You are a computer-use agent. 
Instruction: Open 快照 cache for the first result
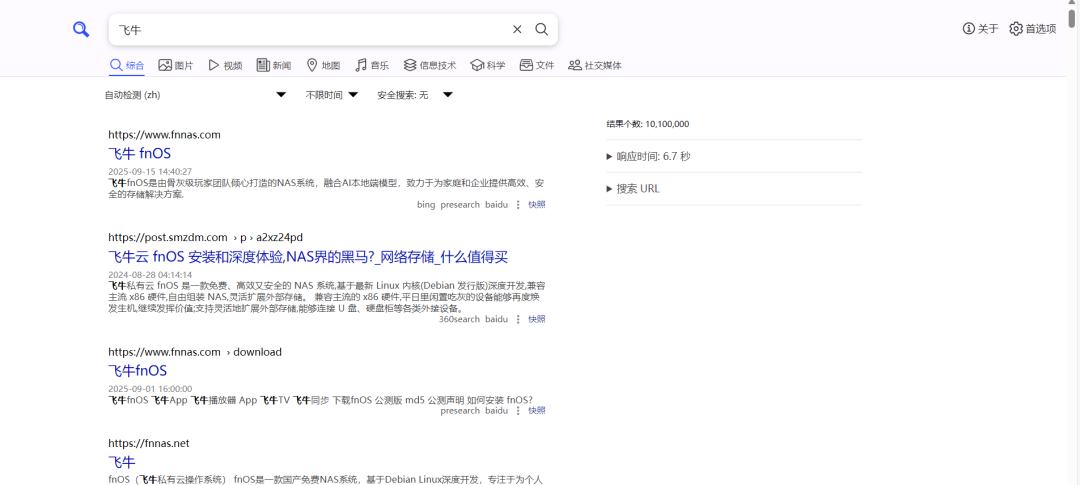coord(537,205)
